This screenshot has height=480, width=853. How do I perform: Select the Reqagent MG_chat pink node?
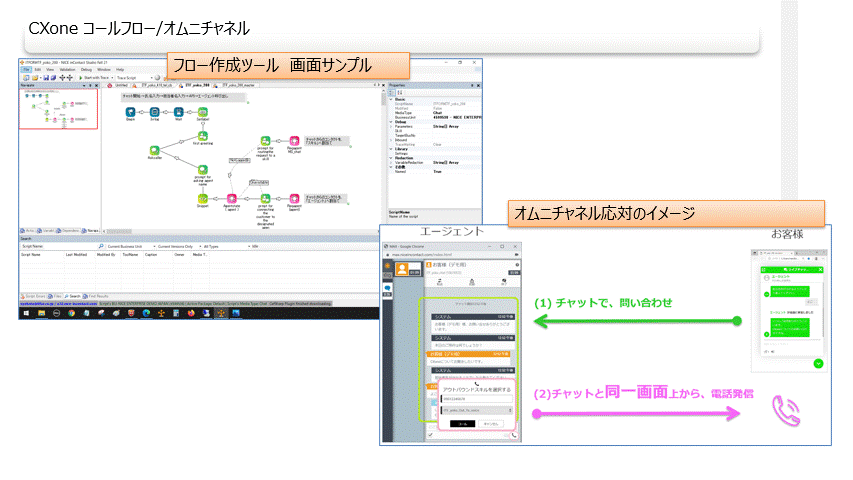pyautogui.click(x=294, y=142)
